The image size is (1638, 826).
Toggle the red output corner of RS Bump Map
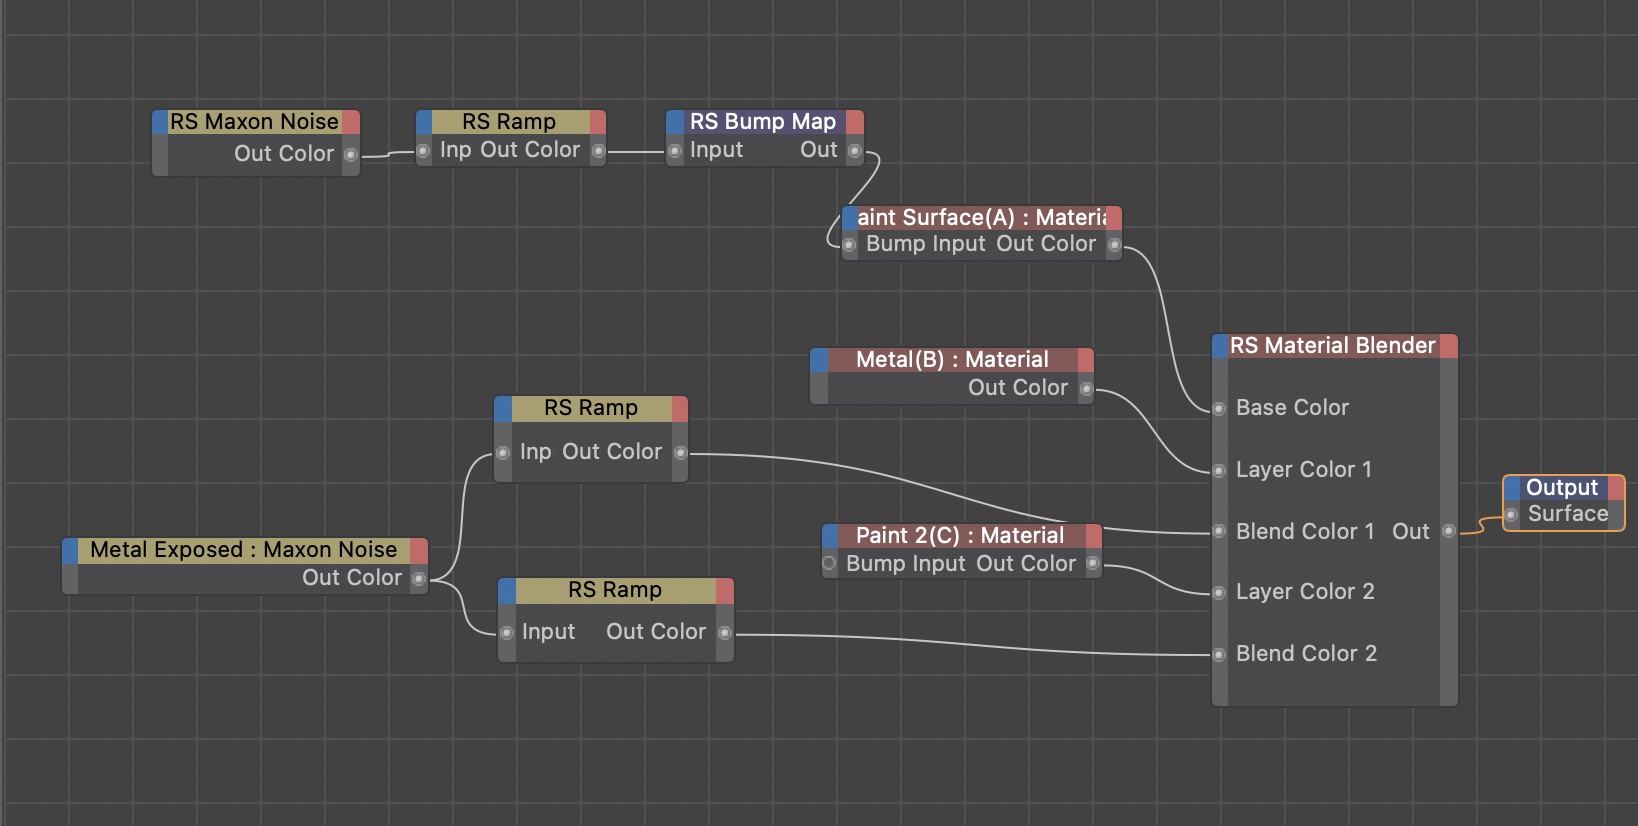tap(855, 122)
